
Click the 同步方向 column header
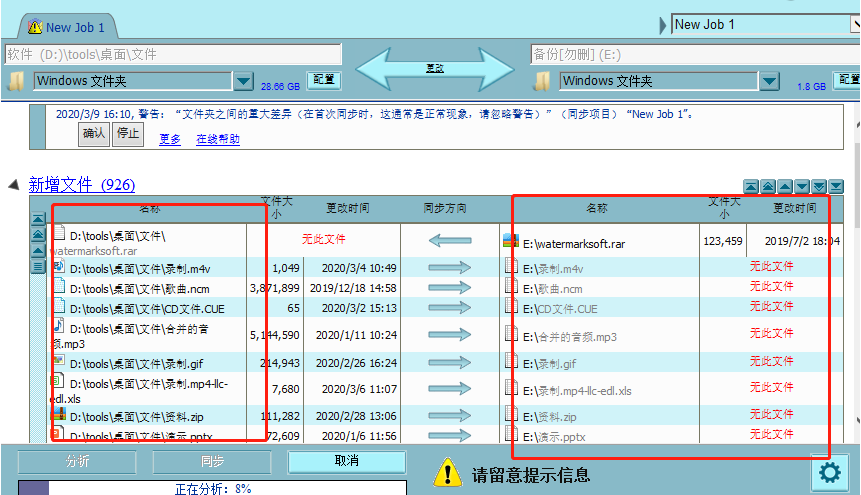[x=445, y=208]
